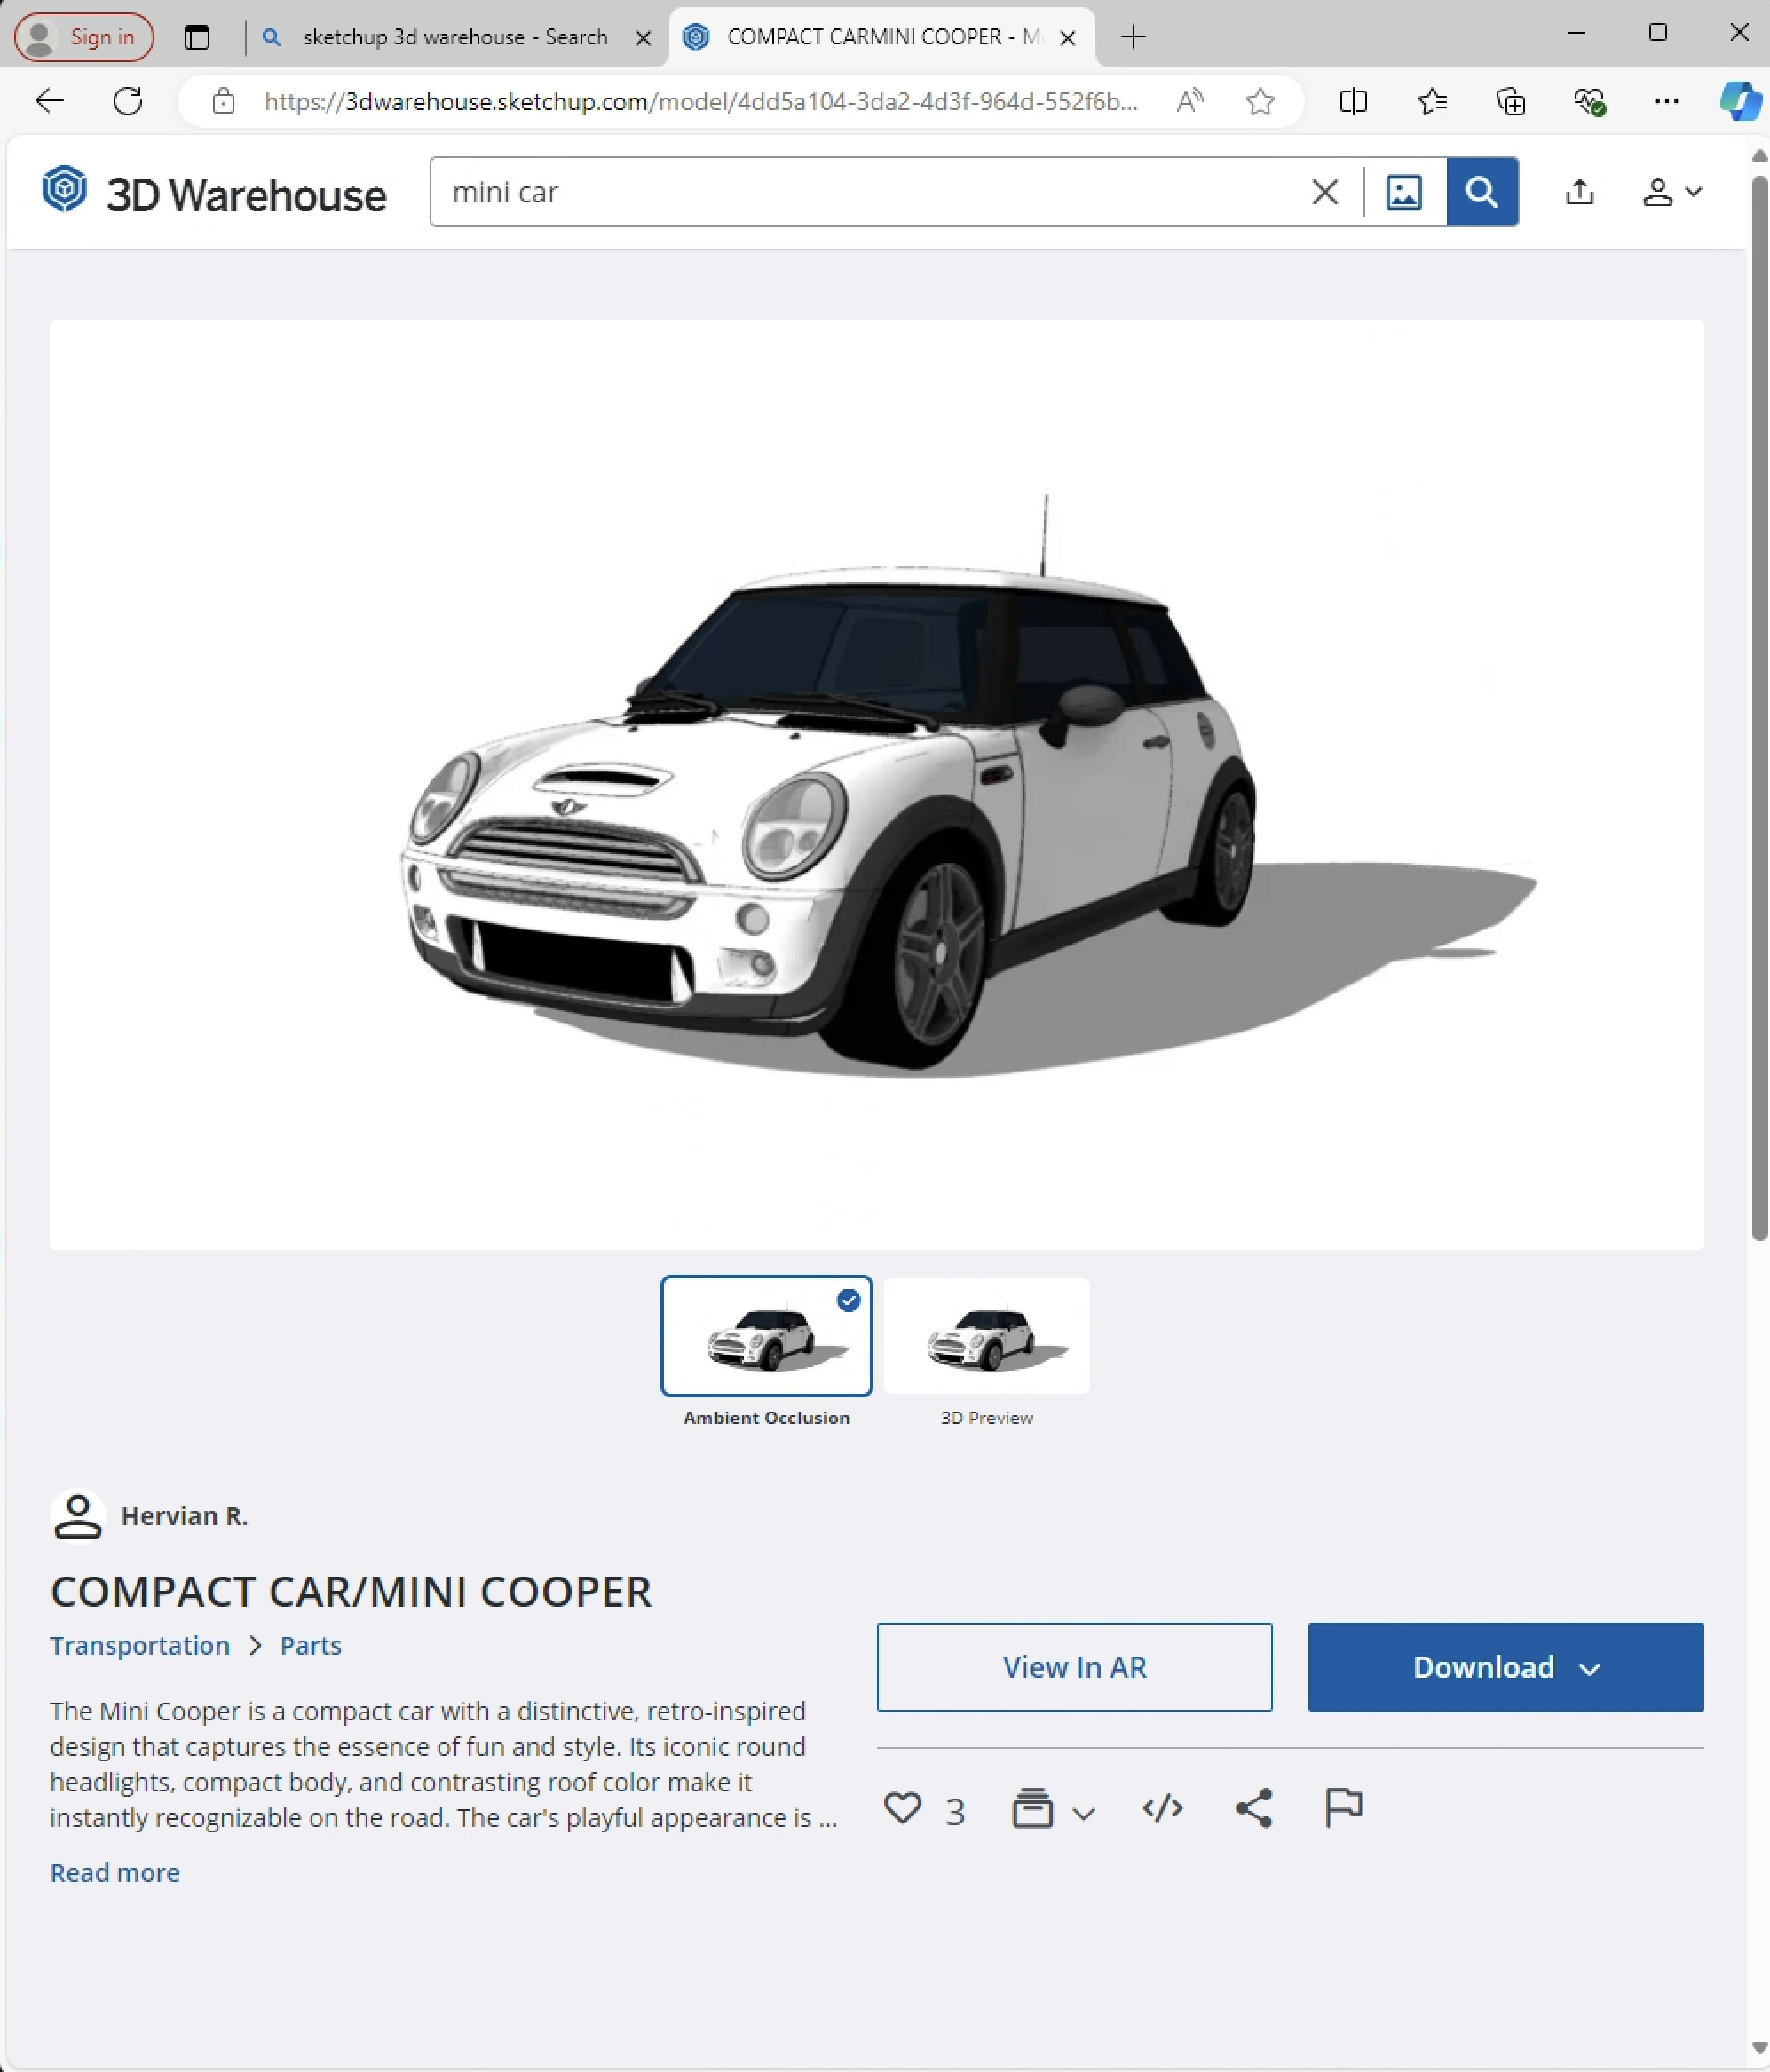Click the Mini Cooper model preview image
The width and height of the screenshot is (1770, 2072).
coord(876,784)
